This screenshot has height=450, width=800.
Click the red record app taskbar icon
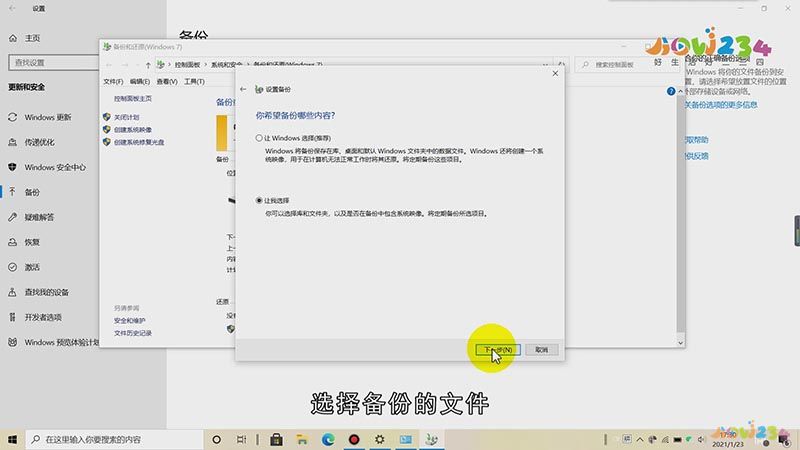(x=354, y=439)
